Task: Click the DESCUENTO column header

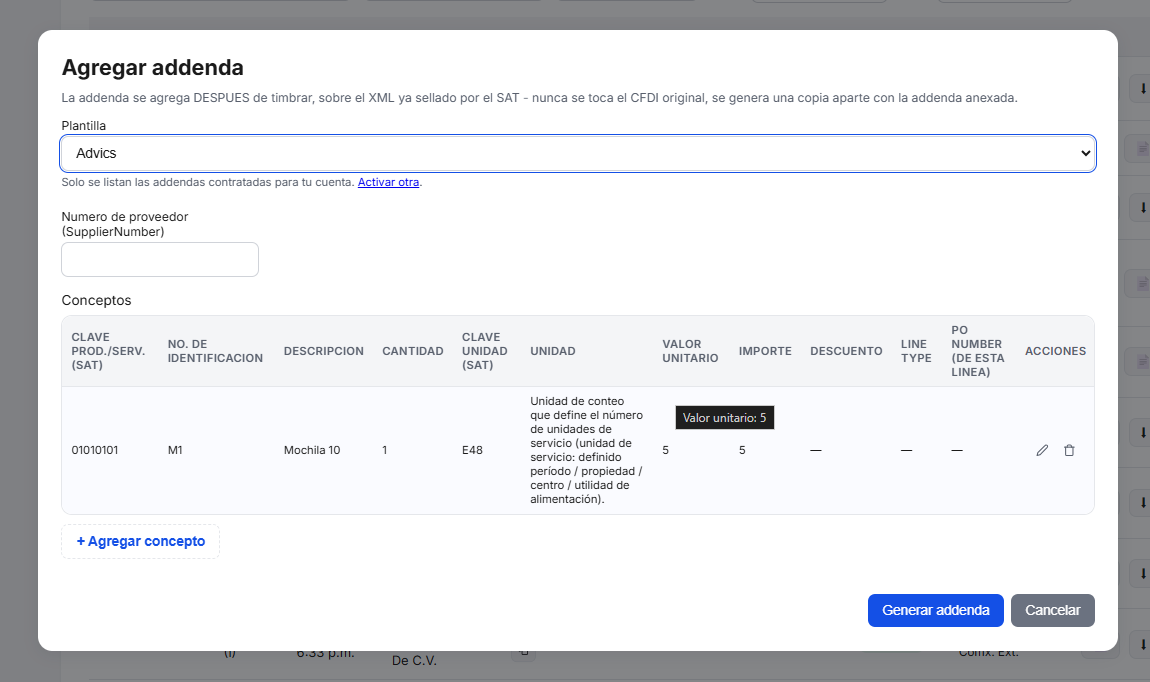Action: (846, 351)
